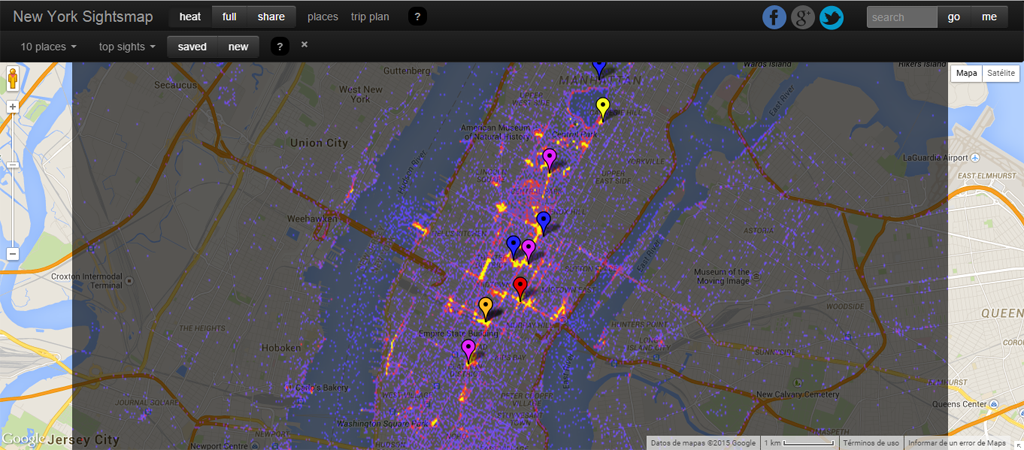1024x450 pixels.
Task: Toggle the heat map overlay
Action: click(x=189, y=17)
